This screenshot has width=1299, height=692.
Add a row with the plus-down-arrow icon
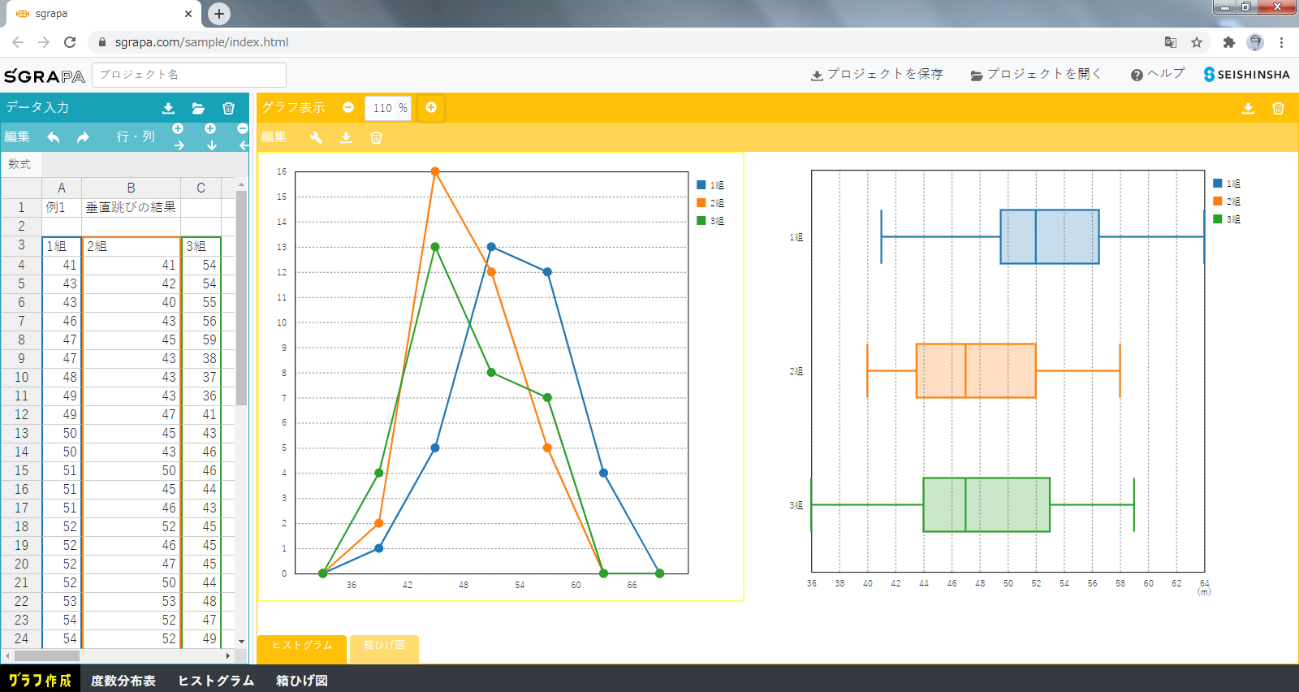pos(211,137)
